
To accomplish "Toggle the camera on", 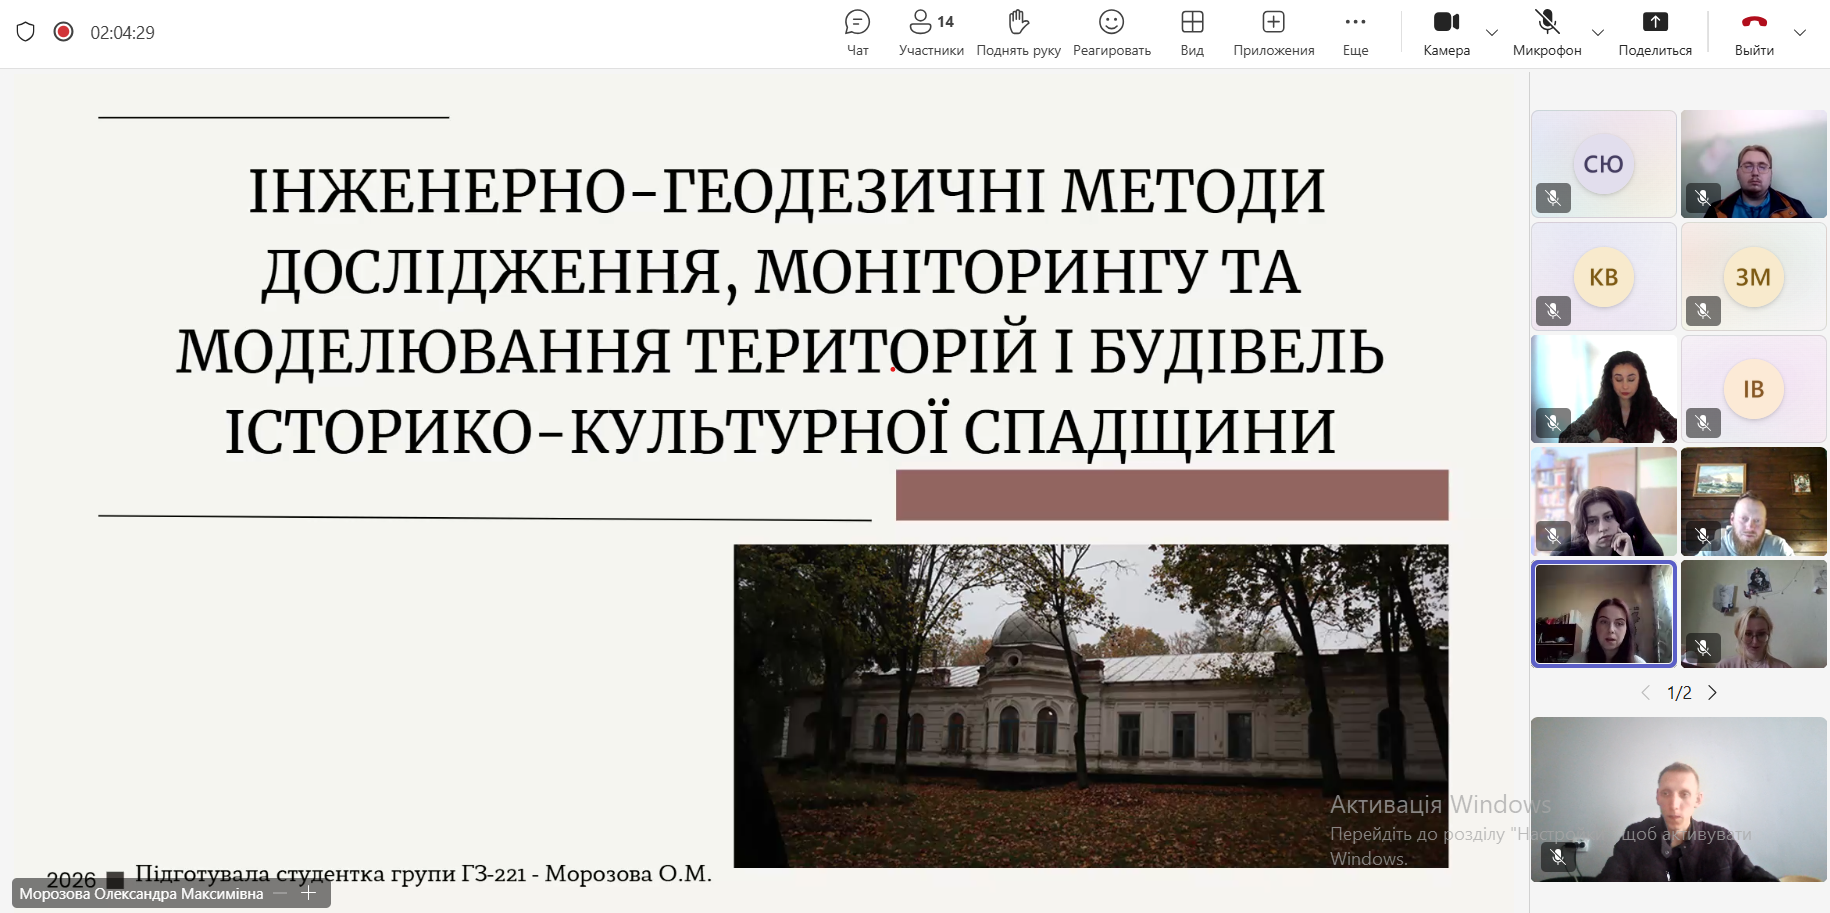I will [x=1446, y=32].
